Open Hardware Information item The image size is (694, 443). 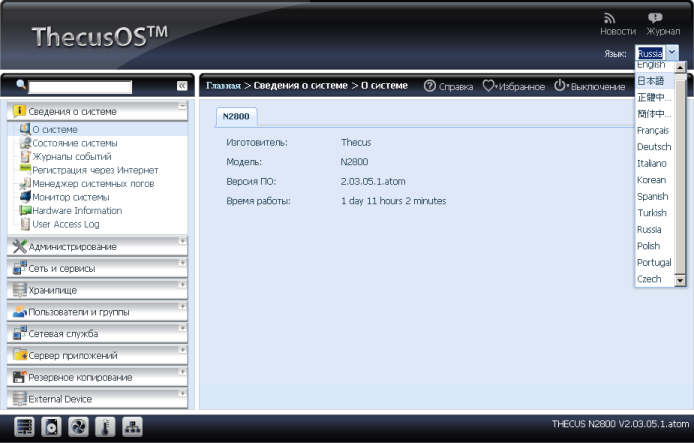pos(77,211)
